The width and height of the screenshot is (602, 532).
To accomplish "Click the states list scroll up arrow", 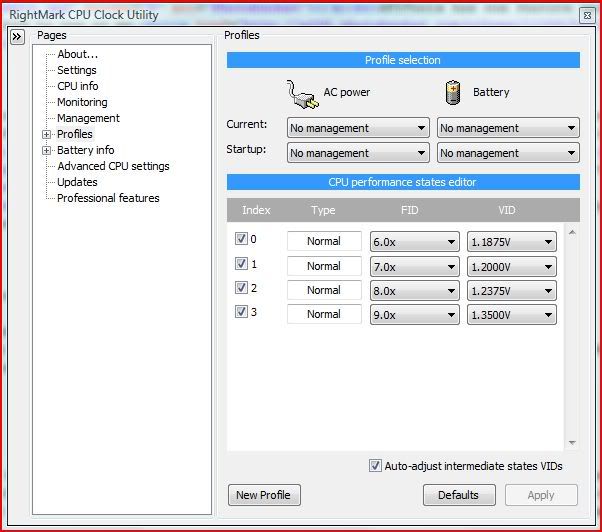I will (572, 233).
